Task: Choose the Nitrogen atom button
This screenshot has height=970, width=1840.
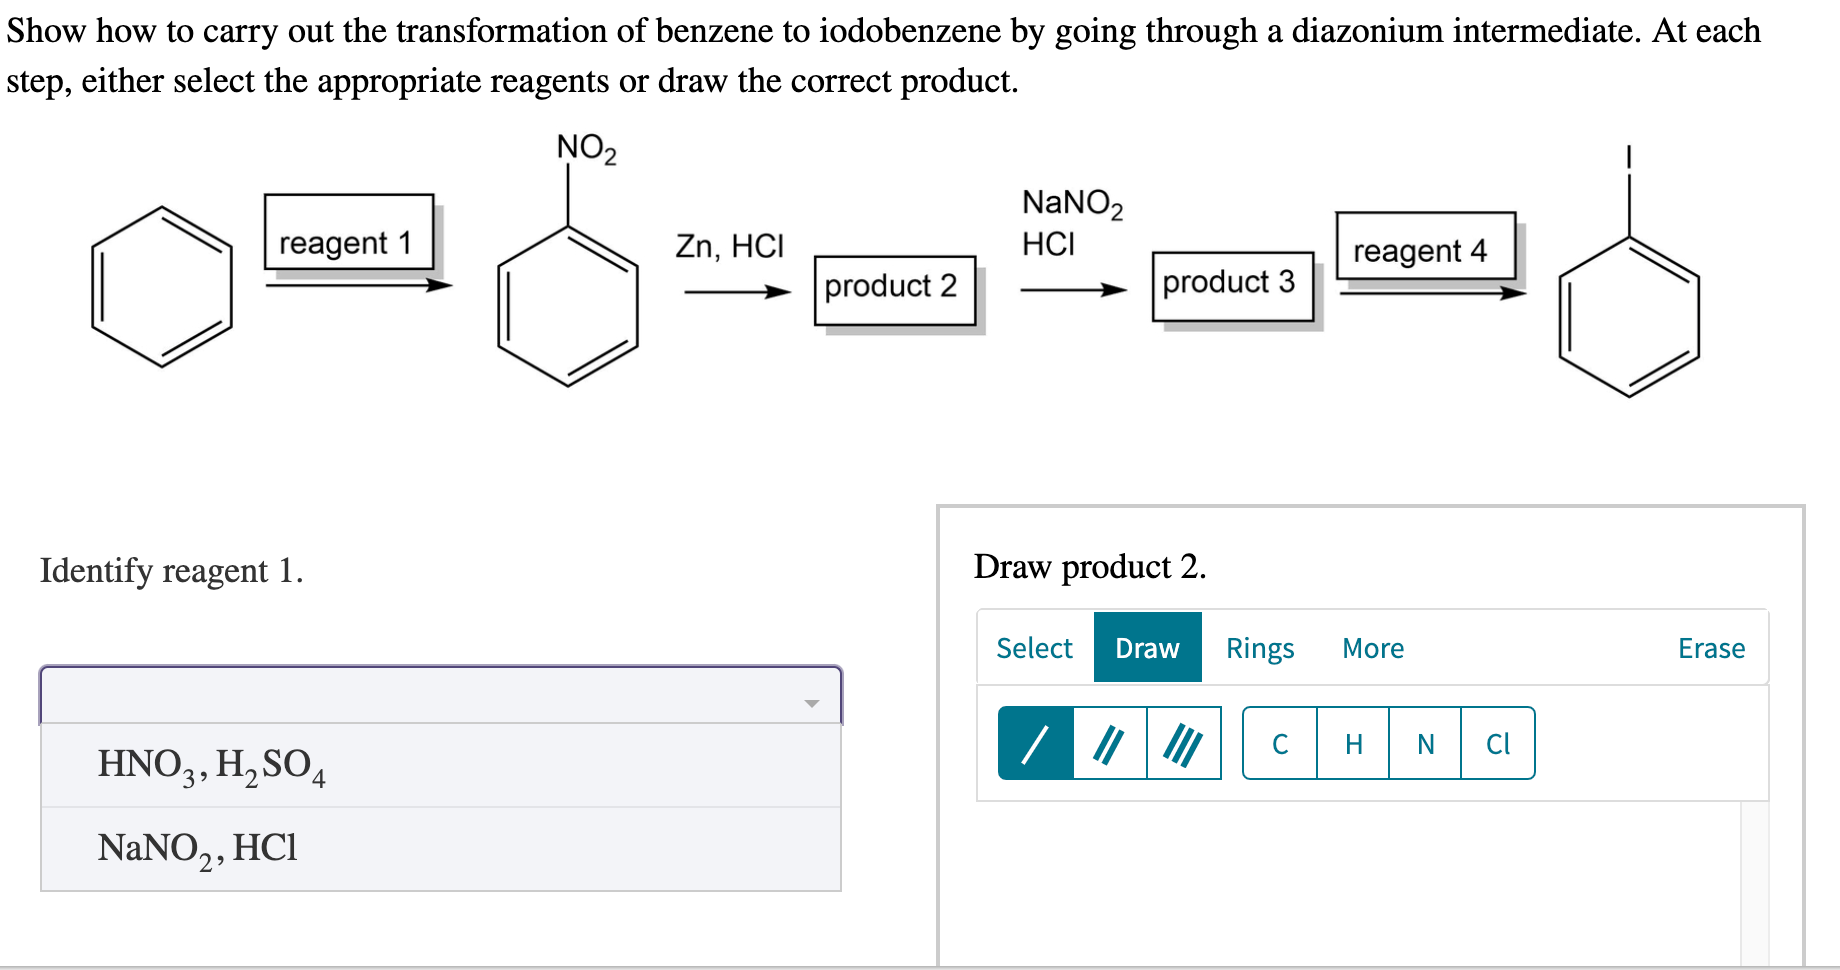Action: click(x=1425, y=744)
